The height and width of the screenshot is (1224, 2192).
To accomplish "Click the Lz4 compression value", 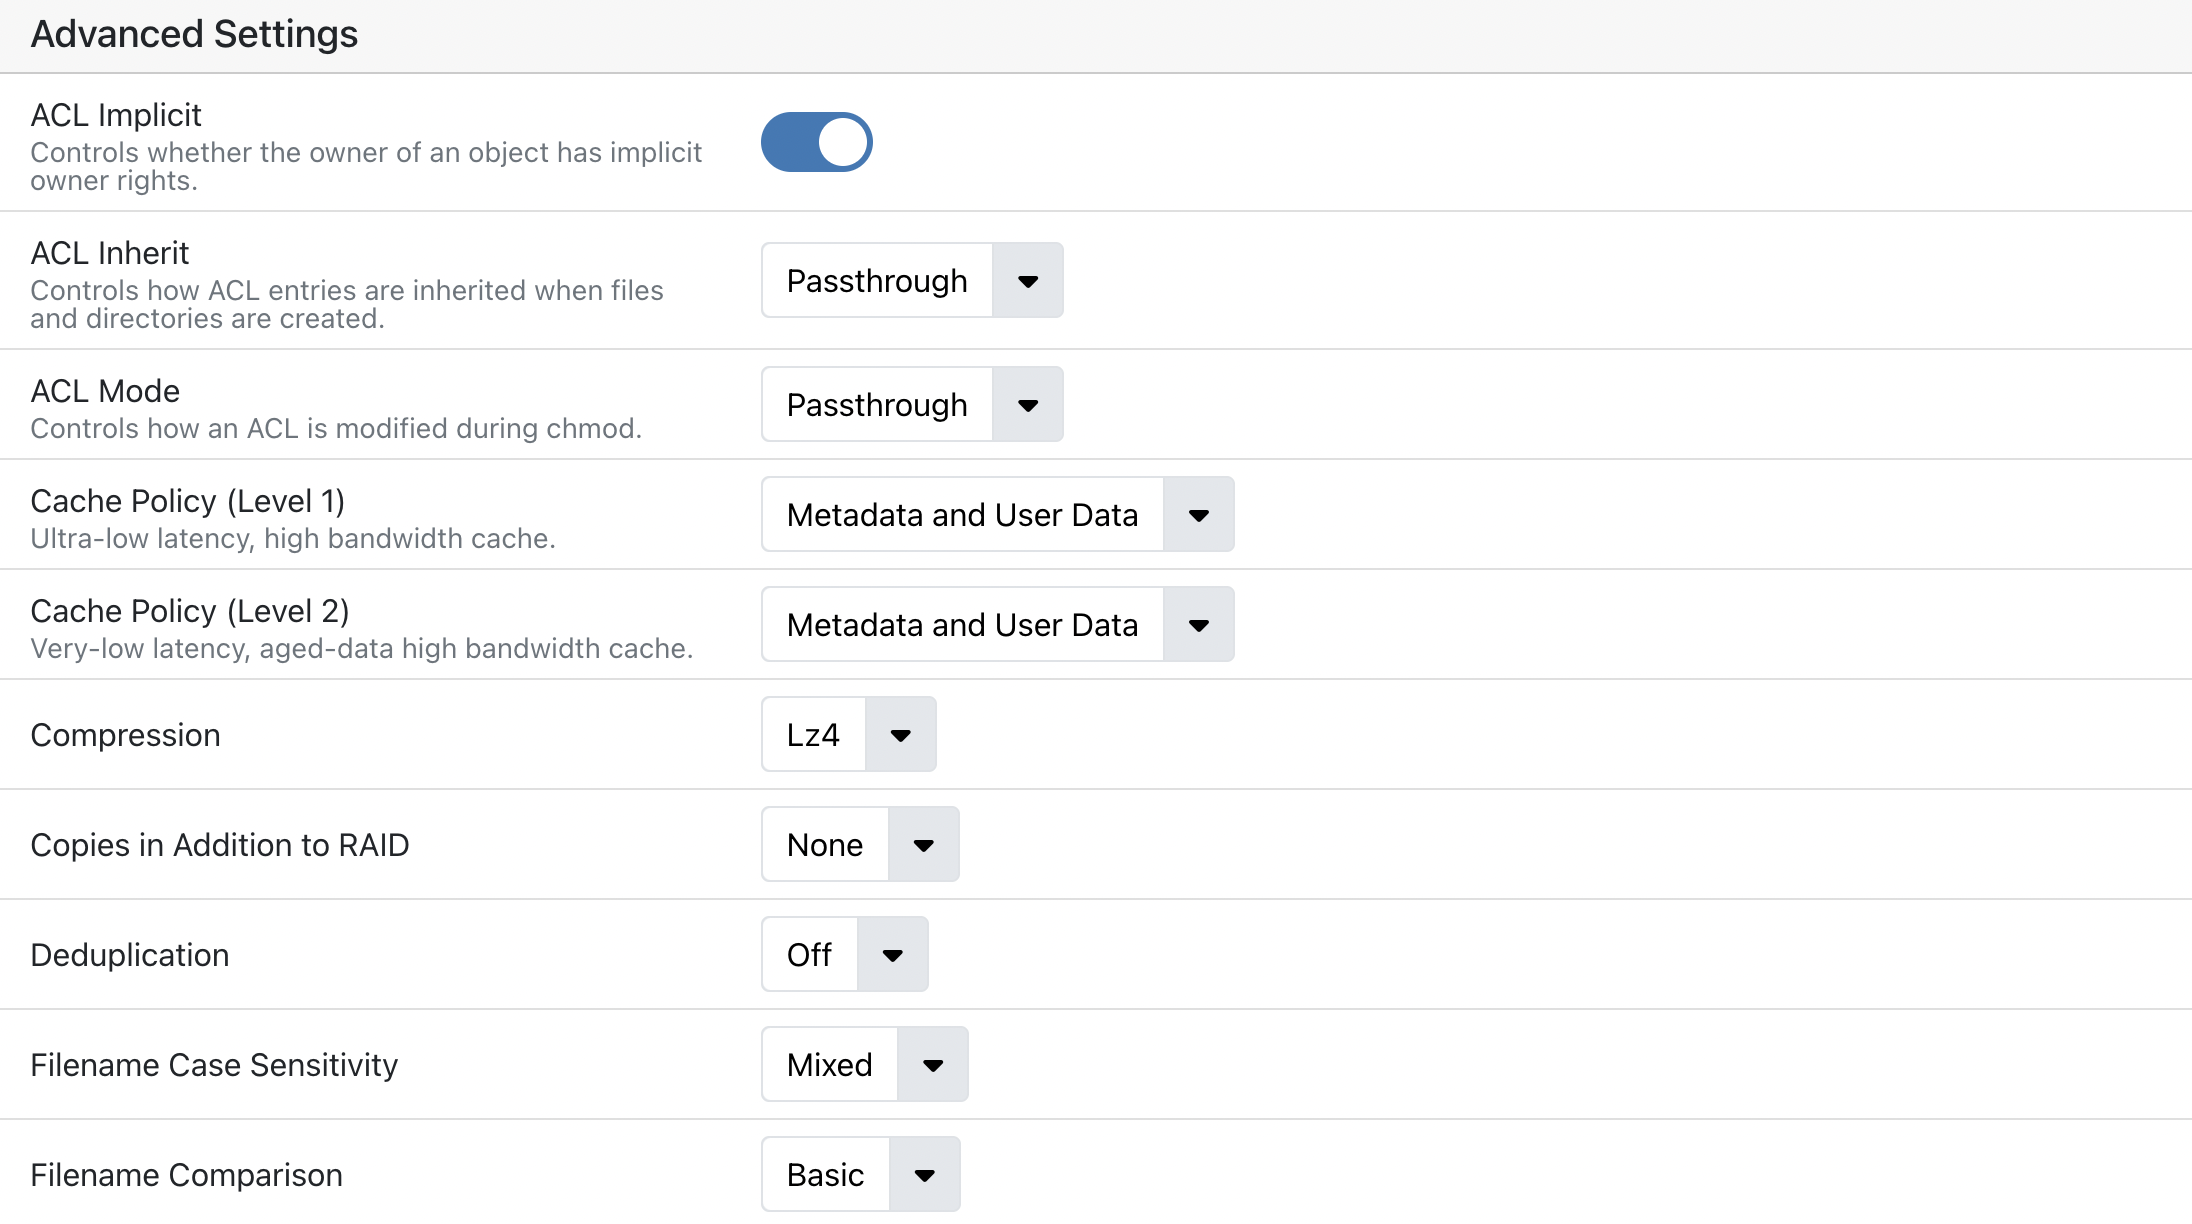I will pos(813,735).
